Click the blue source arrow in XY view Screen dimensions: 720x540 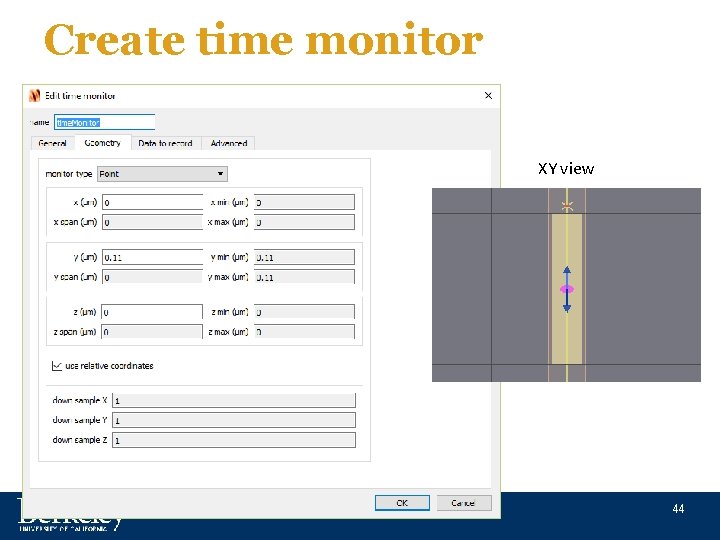[x=567, y=289]
